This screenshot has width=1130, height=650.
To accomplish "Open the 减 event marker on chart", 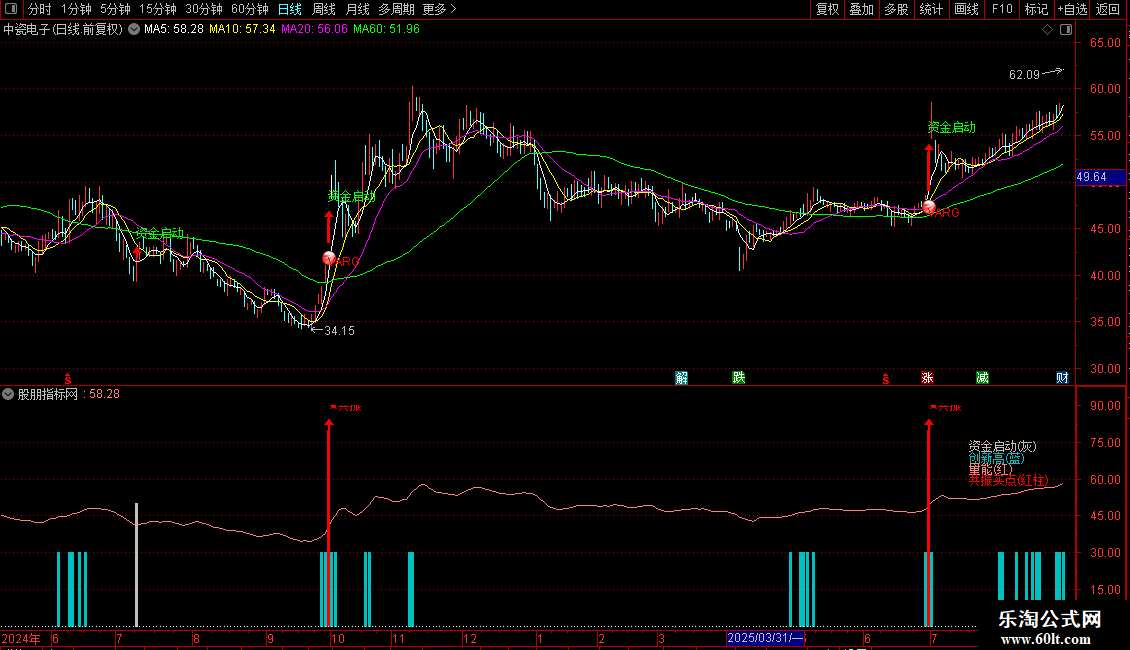I will (x=982, y=378).
